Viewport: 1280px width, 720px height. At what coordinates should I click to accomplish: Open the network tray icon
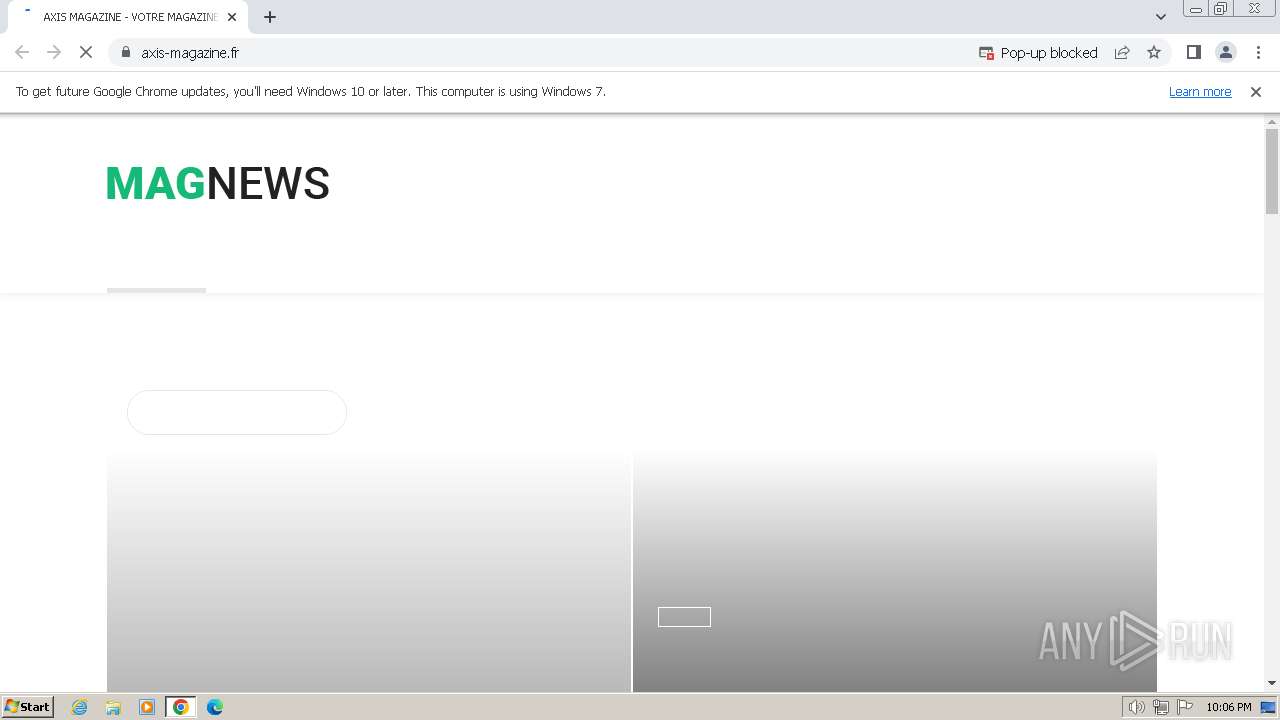[x=1161, y=707]
